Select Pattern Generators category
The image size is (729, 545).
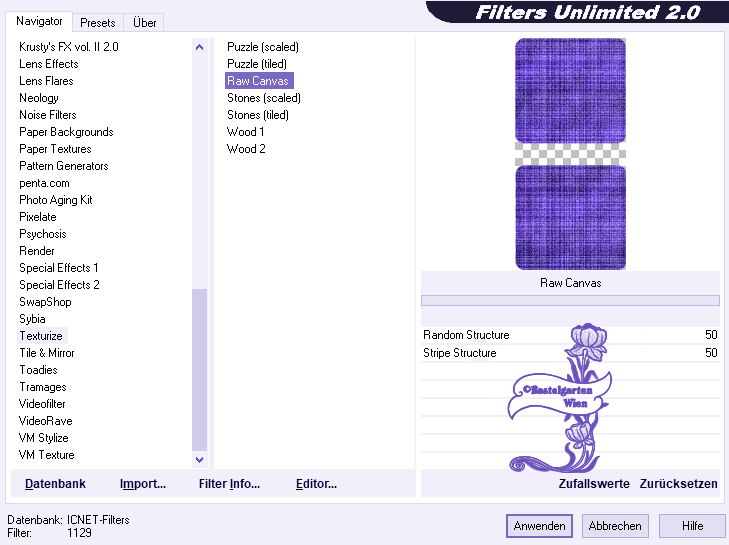pos(64,166)
